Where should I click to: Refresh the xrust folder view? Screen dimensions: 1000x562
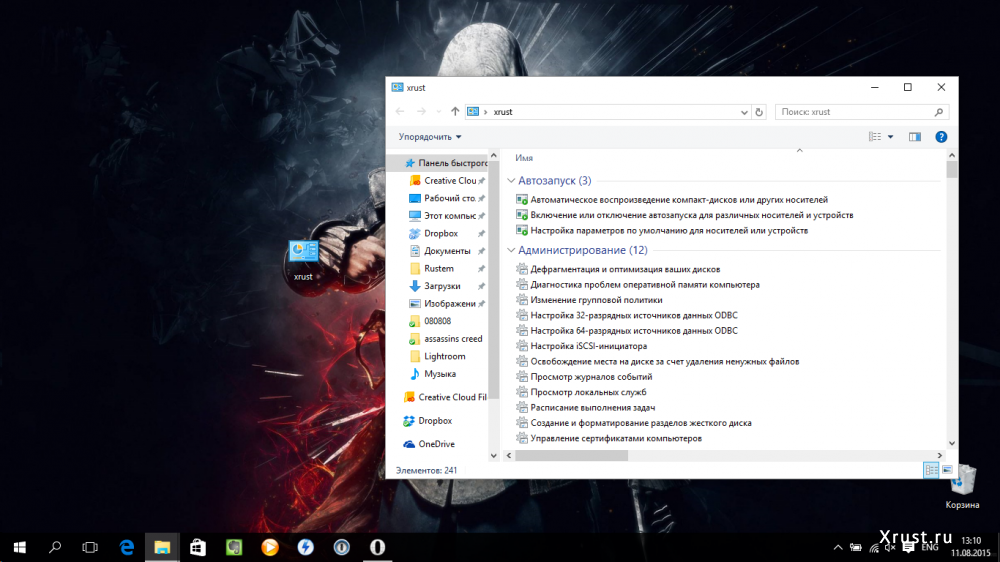[759, 112]
